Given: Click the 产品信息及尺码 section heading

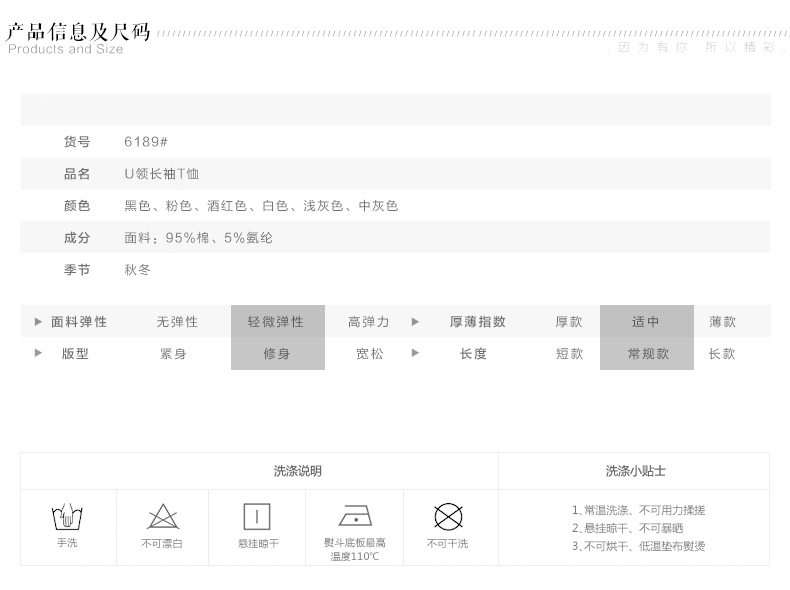Looking at the screenshot, I should pos(78,32).
